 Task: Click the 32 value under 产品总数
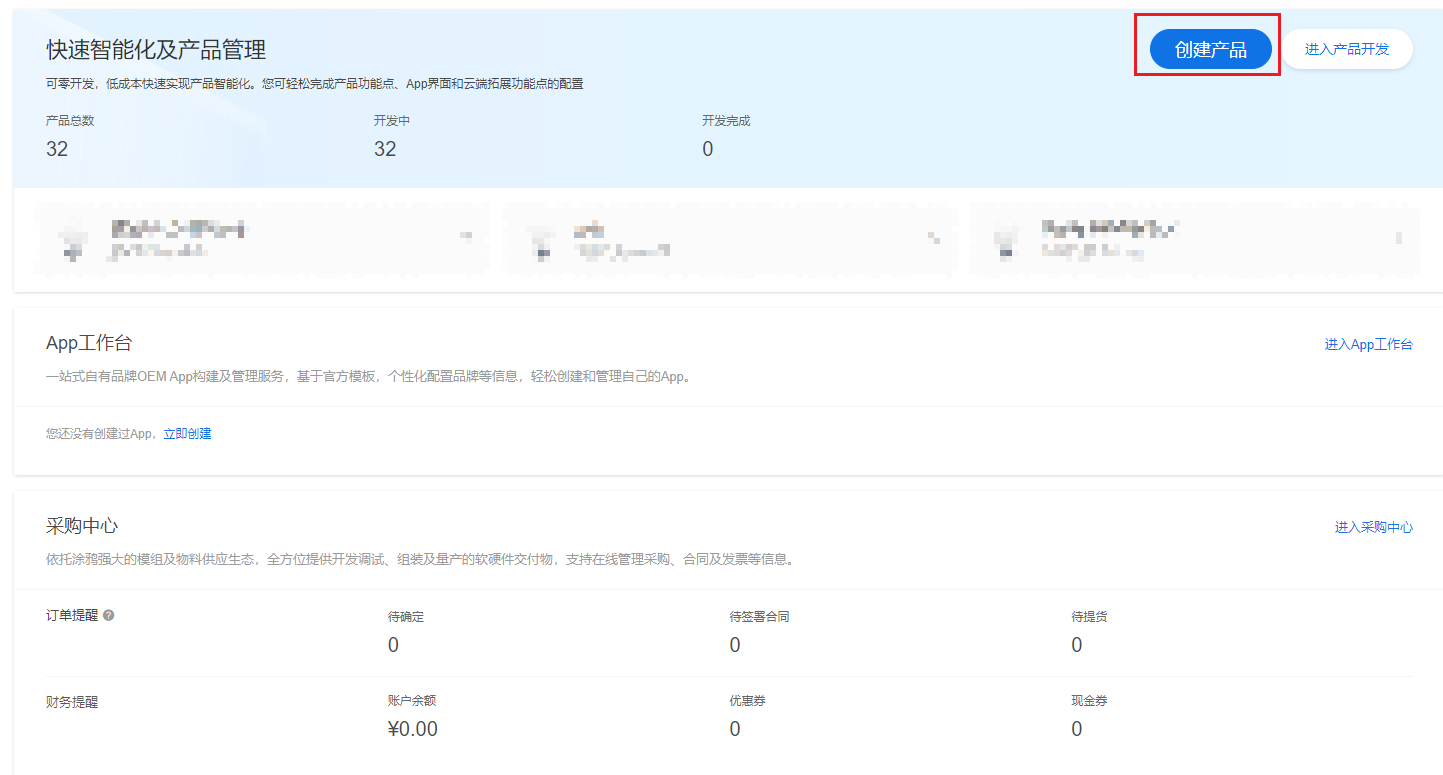[57, 149]
